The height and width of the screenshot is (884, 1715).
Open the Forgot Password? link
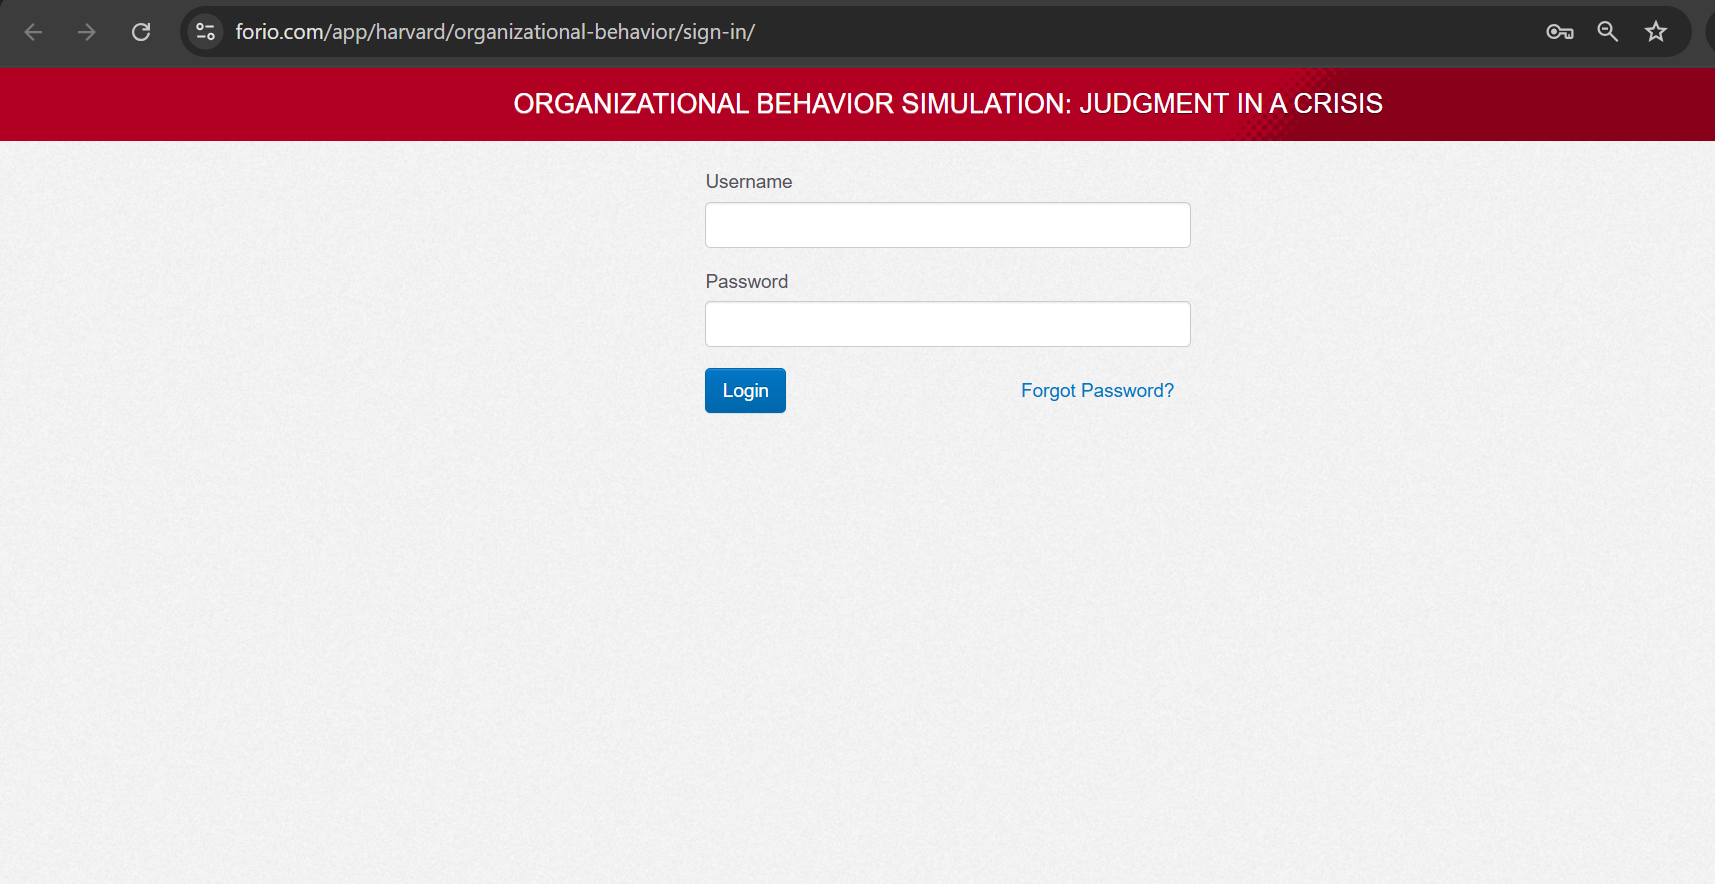click(x=1097, y=391)
